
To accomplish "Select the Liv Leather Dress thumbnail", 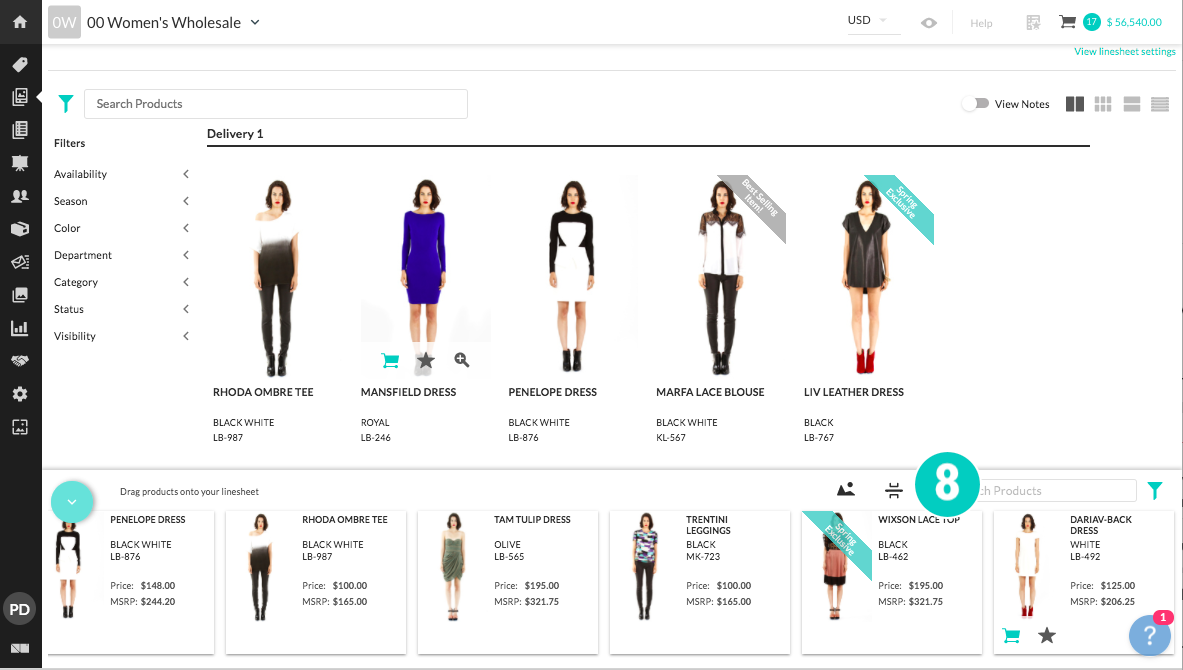I will pos(868,276).
